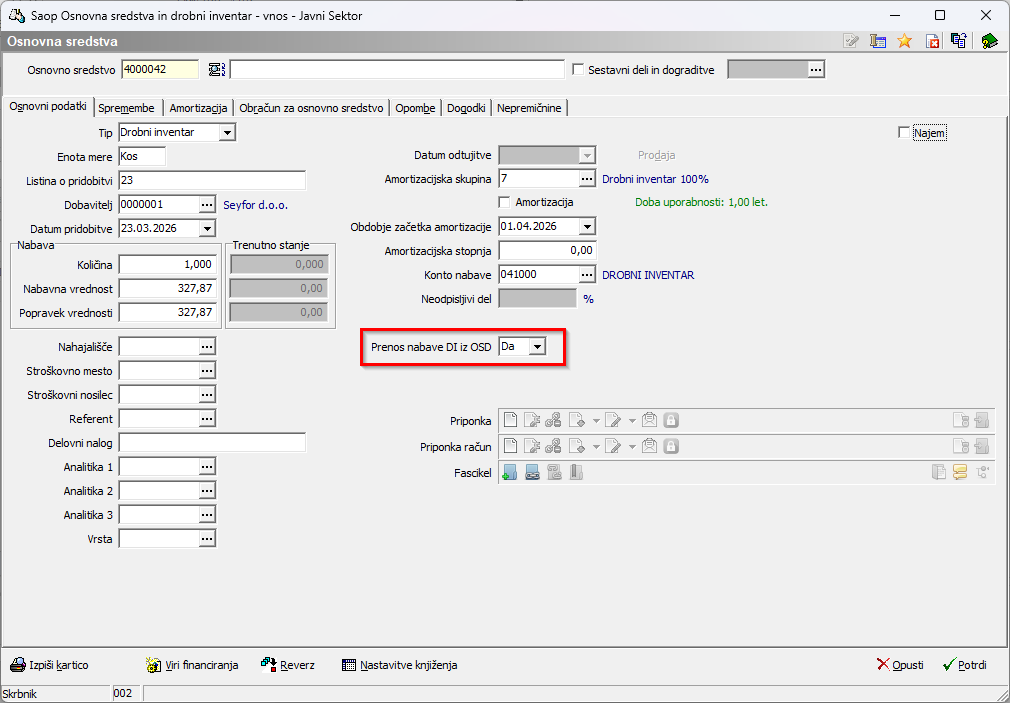Click the Amortizacijska stopnja field
This screenshot has width=1010, height=703.
pos(548,251)
